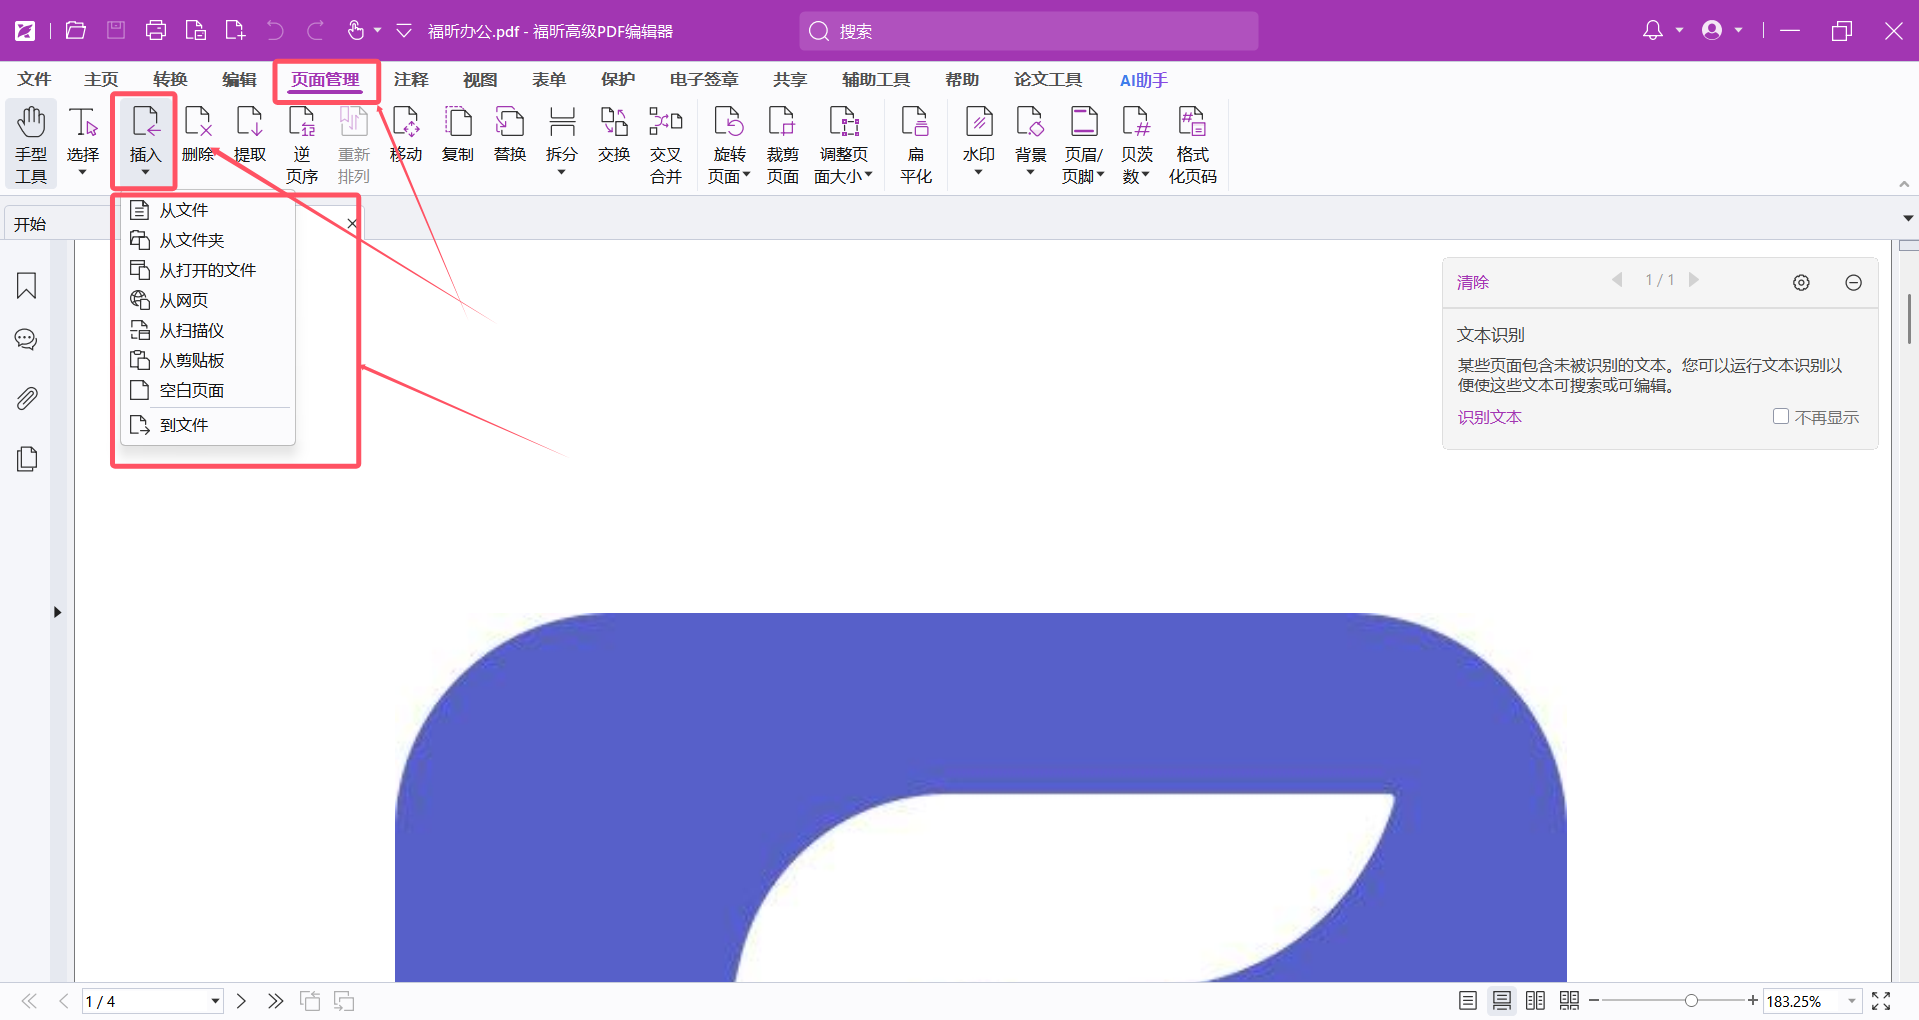Choose 从剪贴板 from Insert menu
This screenshot has width=1919, height=1020.
pyautogui.click(x=207, y=360)
